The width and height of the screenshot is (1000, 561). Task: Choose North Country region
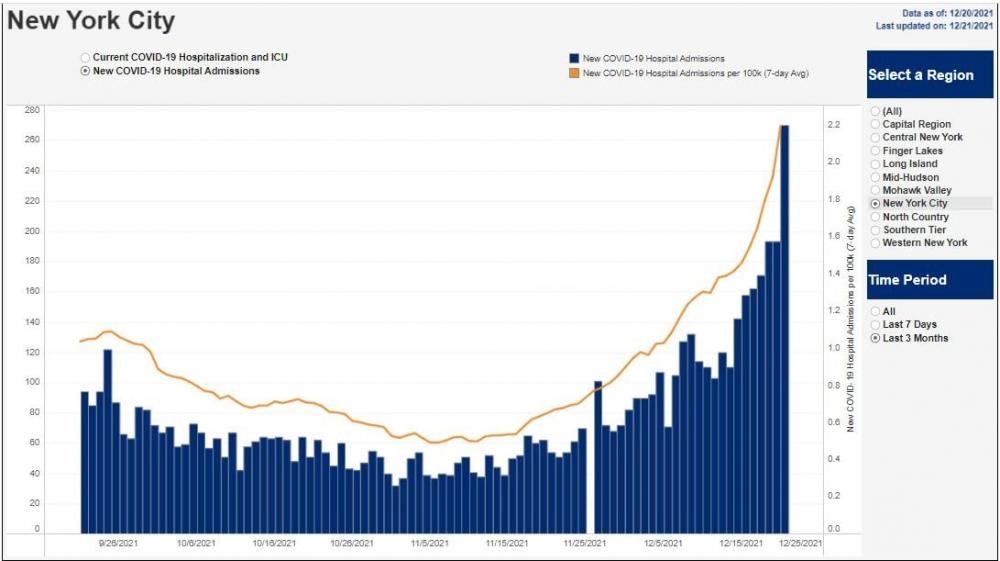(x=876, y=217)
